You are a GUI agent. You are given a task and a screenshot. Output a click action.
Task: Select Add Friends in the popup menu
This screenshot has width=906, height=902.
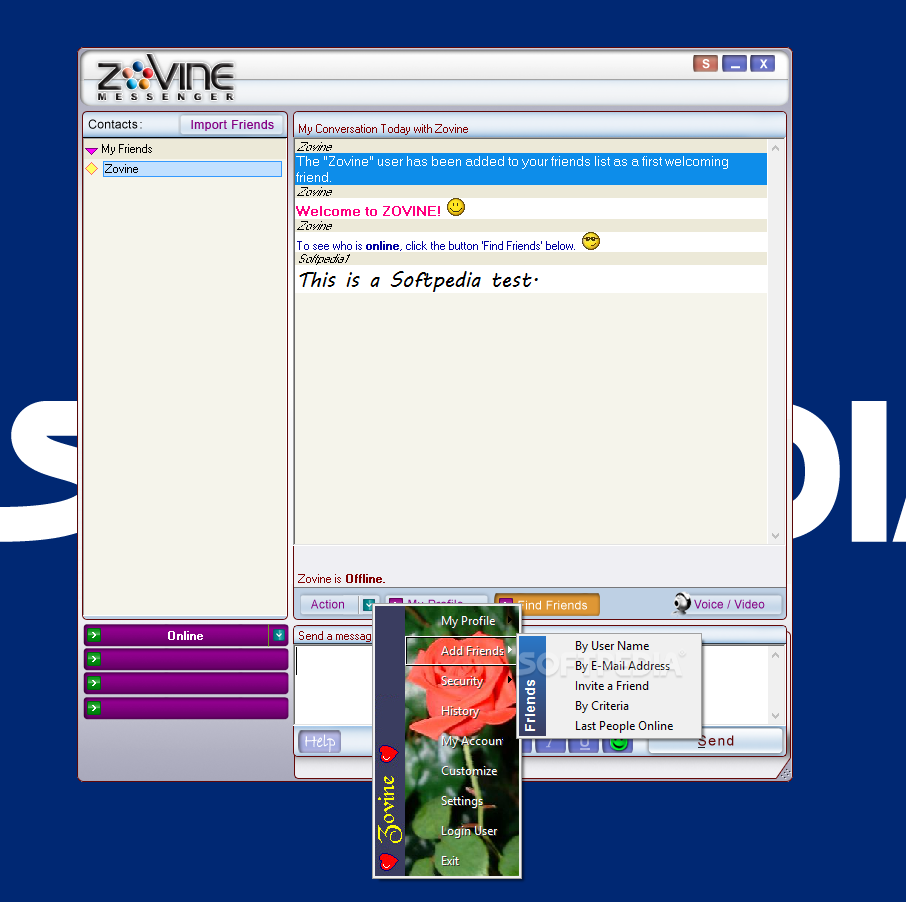click(463, 651)
